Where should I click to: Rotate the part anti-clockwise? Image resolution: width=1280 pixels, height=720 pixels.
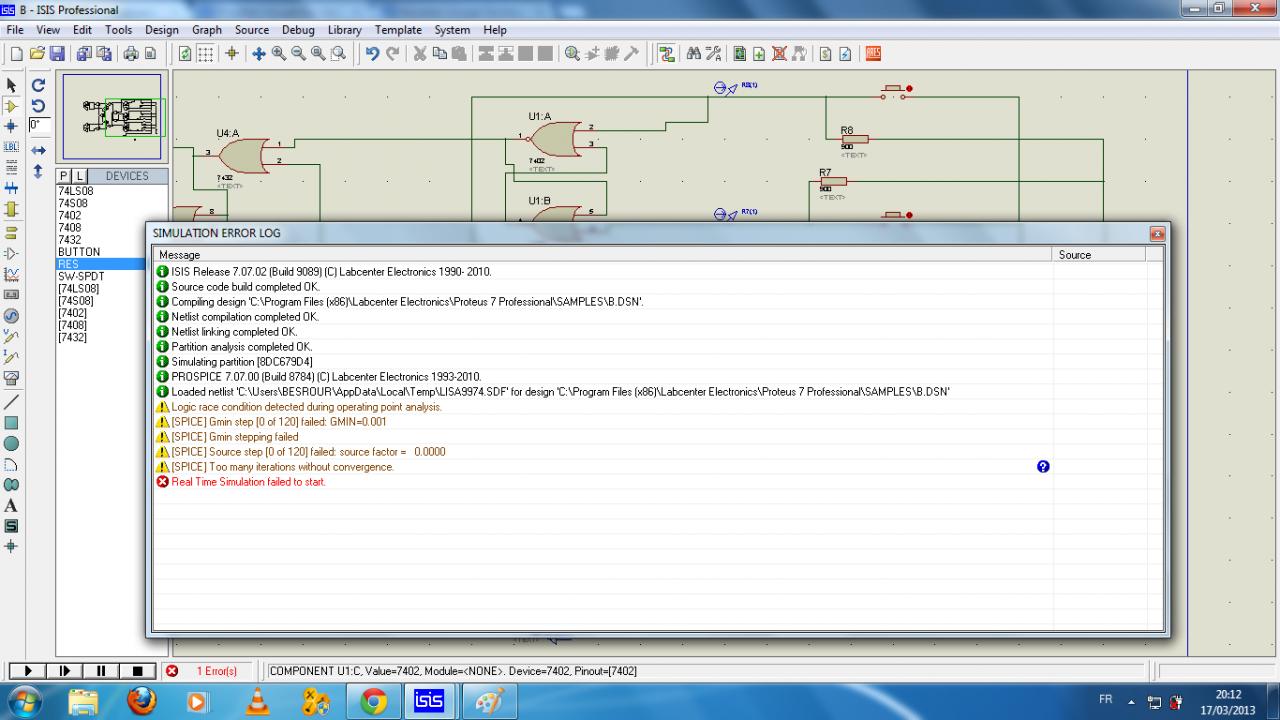[x=39, y=106]
